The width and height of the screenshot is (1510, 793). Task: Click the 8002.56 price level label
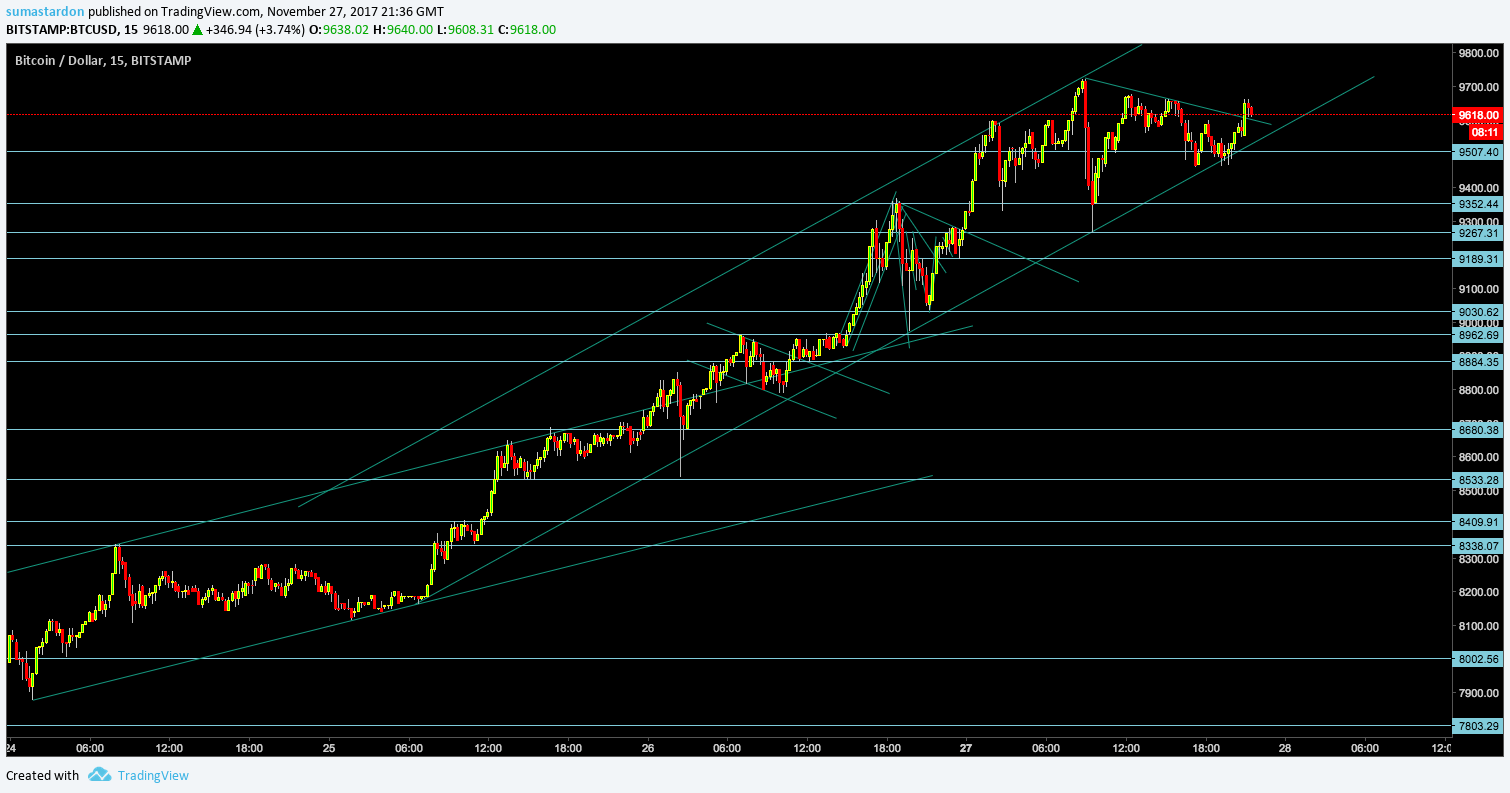(x=1477, y=659)
